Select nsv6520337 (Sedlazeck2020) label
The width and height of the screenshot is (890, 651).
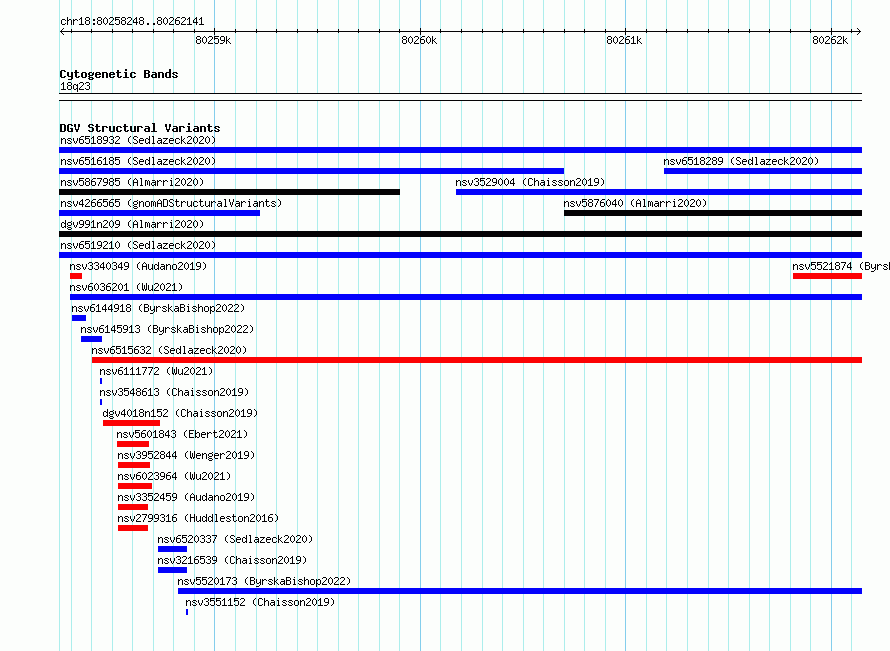(x=235, y=539)
